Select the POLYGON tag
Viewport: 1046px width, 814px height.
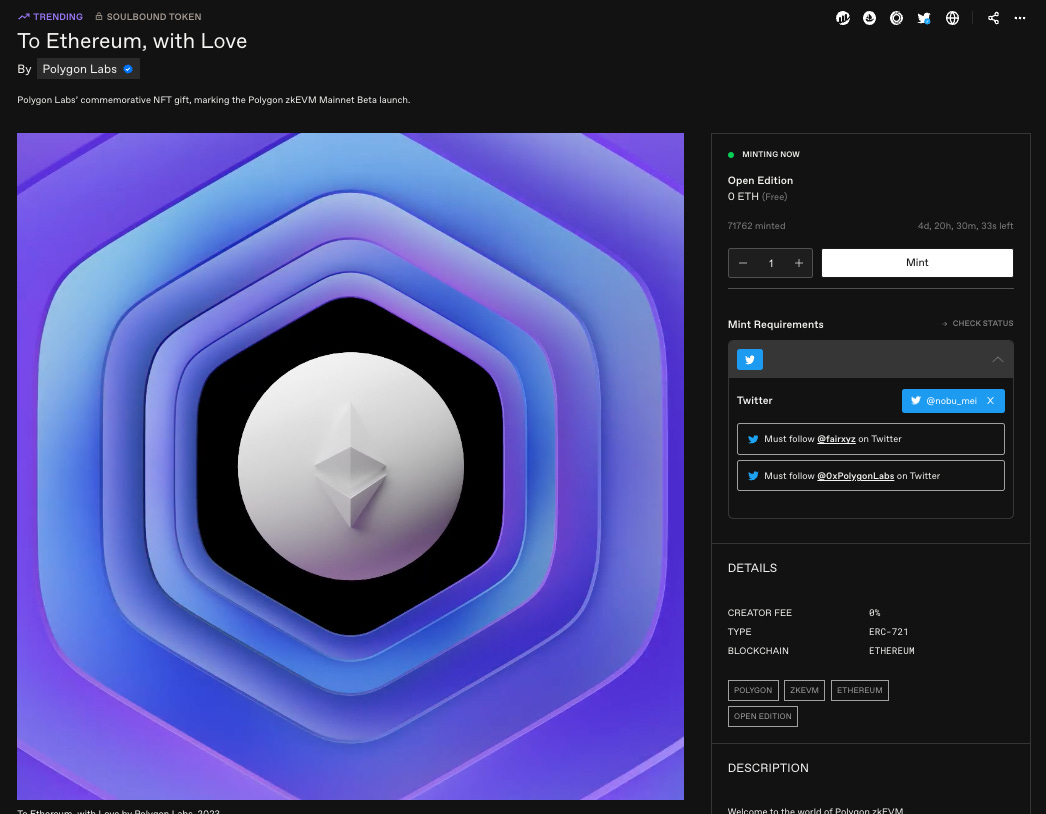[x=753, y=691]
